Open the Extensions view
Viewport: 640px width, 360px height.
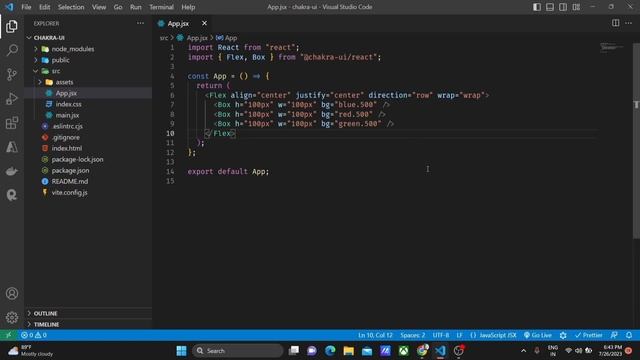(12, 122)
